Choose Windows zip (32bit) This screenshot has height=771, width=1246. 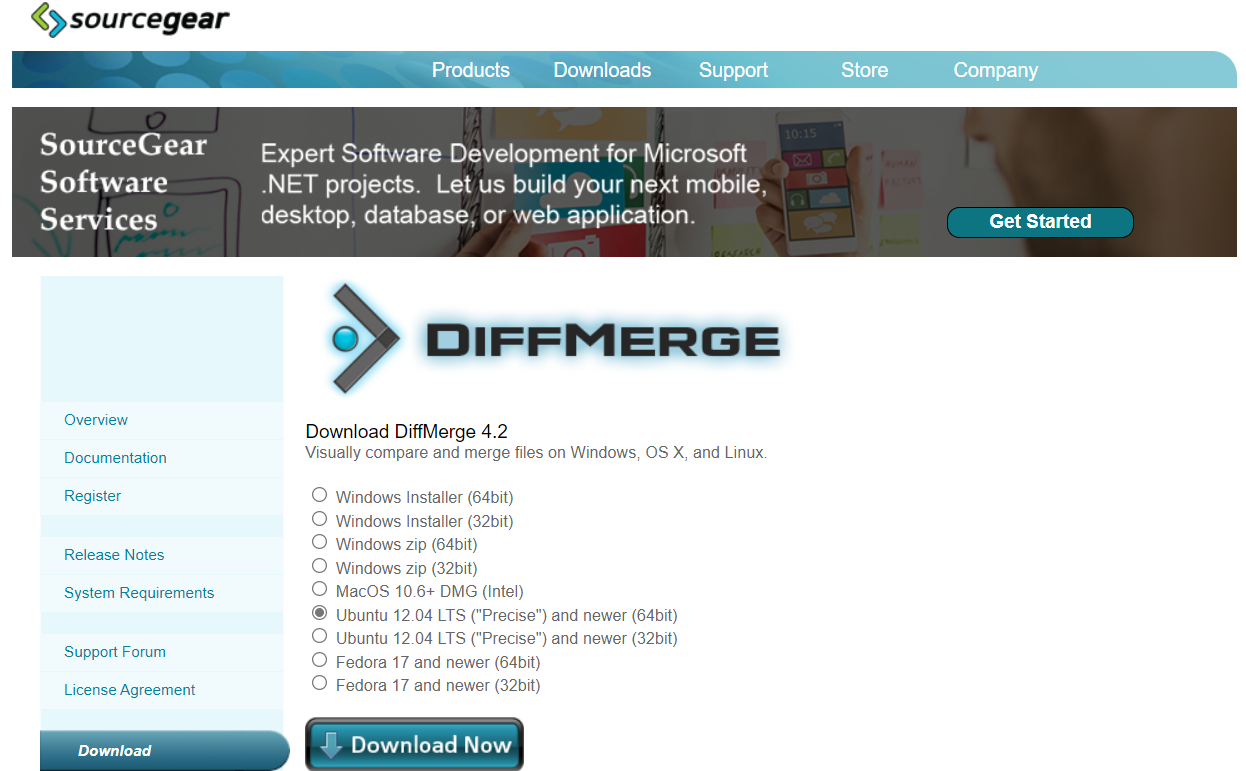(x=319, y=565)
